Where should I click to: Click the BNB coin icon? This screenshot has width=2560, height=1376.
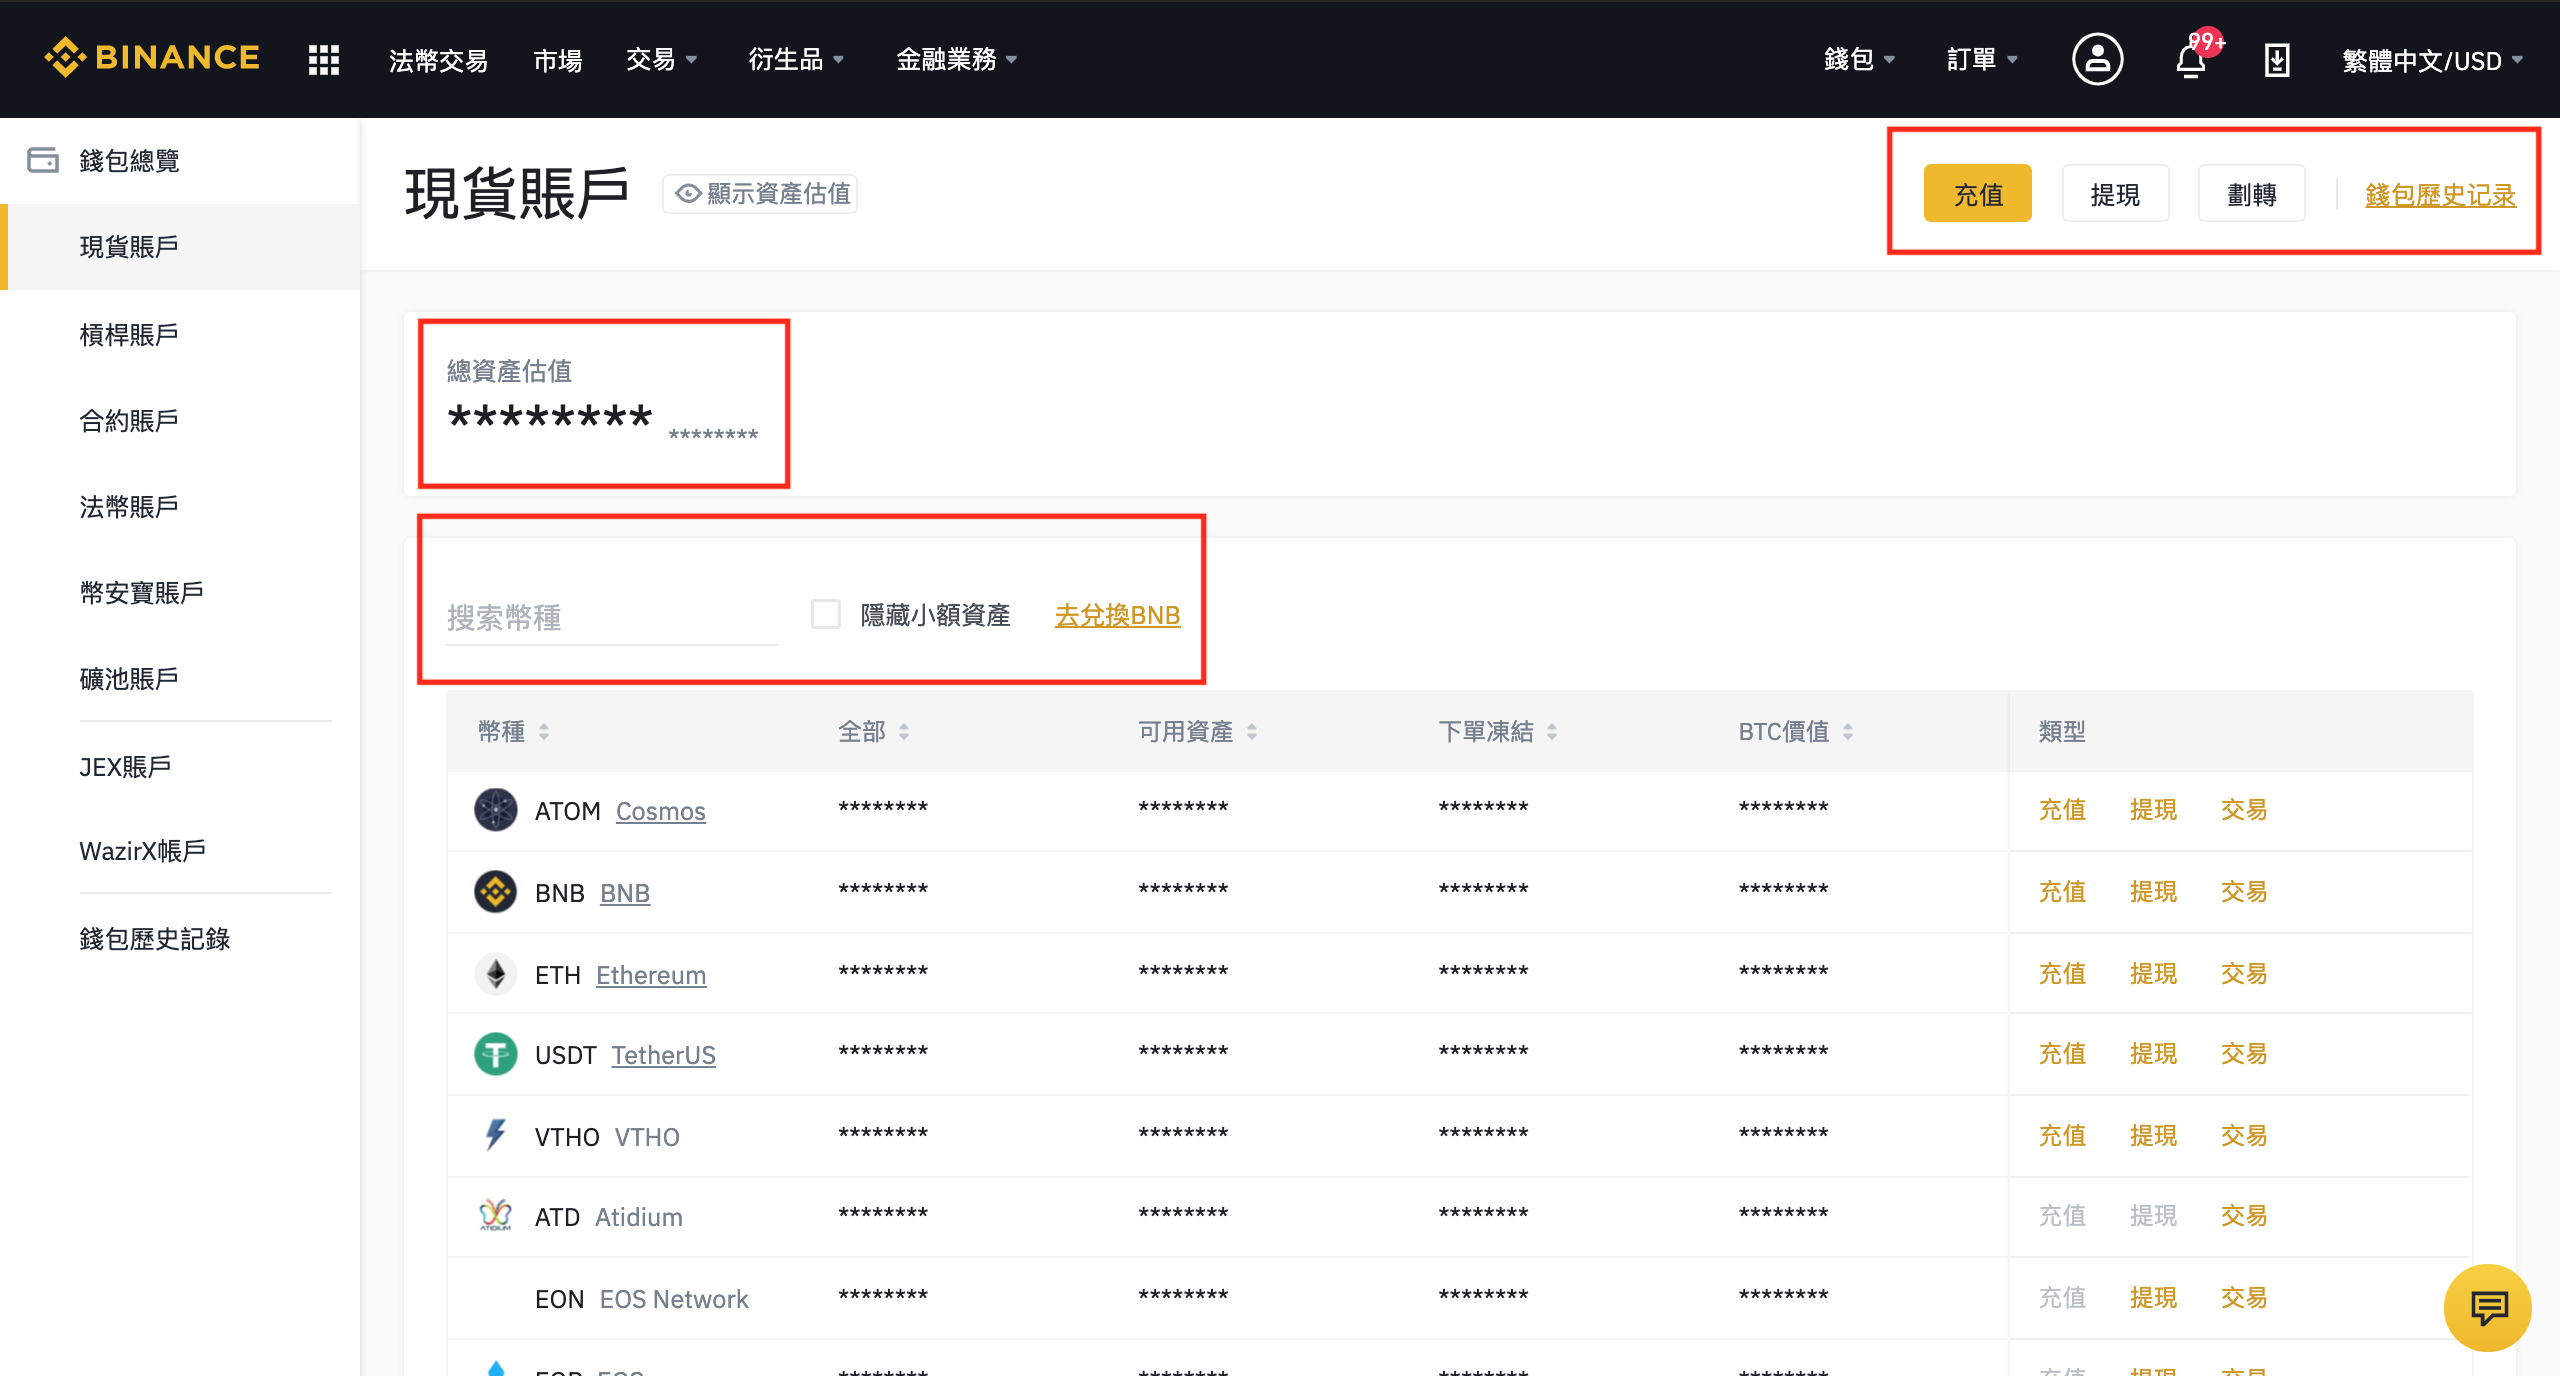(x=496, y=892)
